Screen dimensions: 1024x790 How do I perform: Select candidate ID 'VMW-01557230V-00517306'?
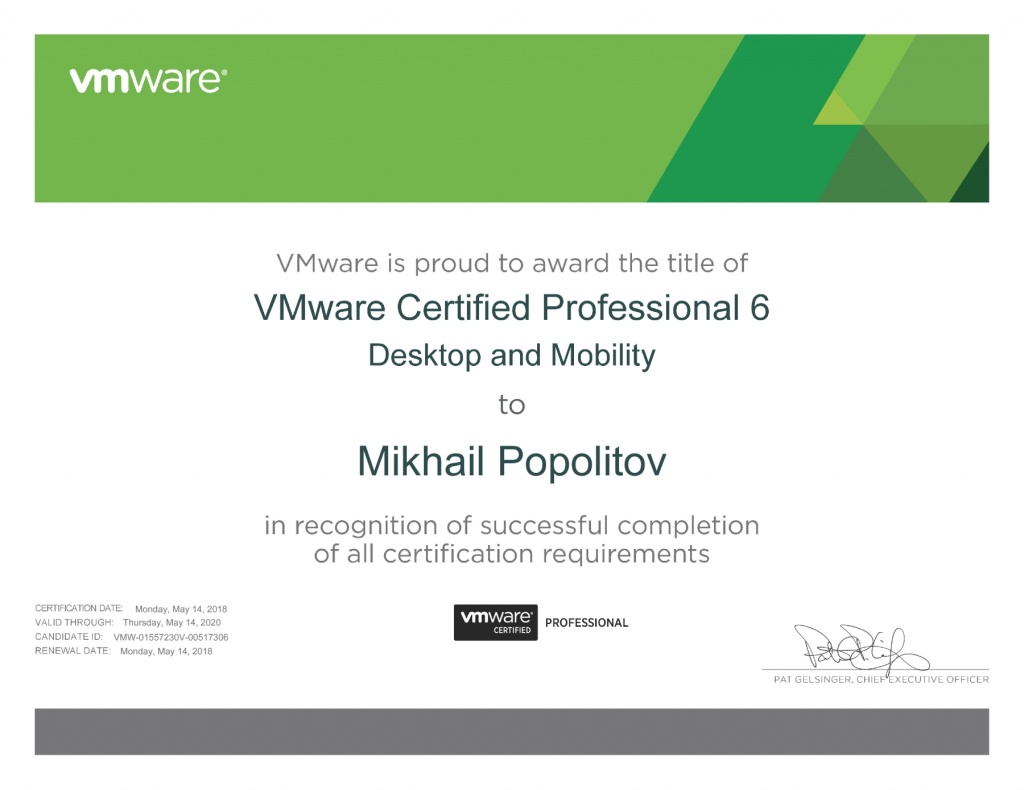(x=171, y=637)
